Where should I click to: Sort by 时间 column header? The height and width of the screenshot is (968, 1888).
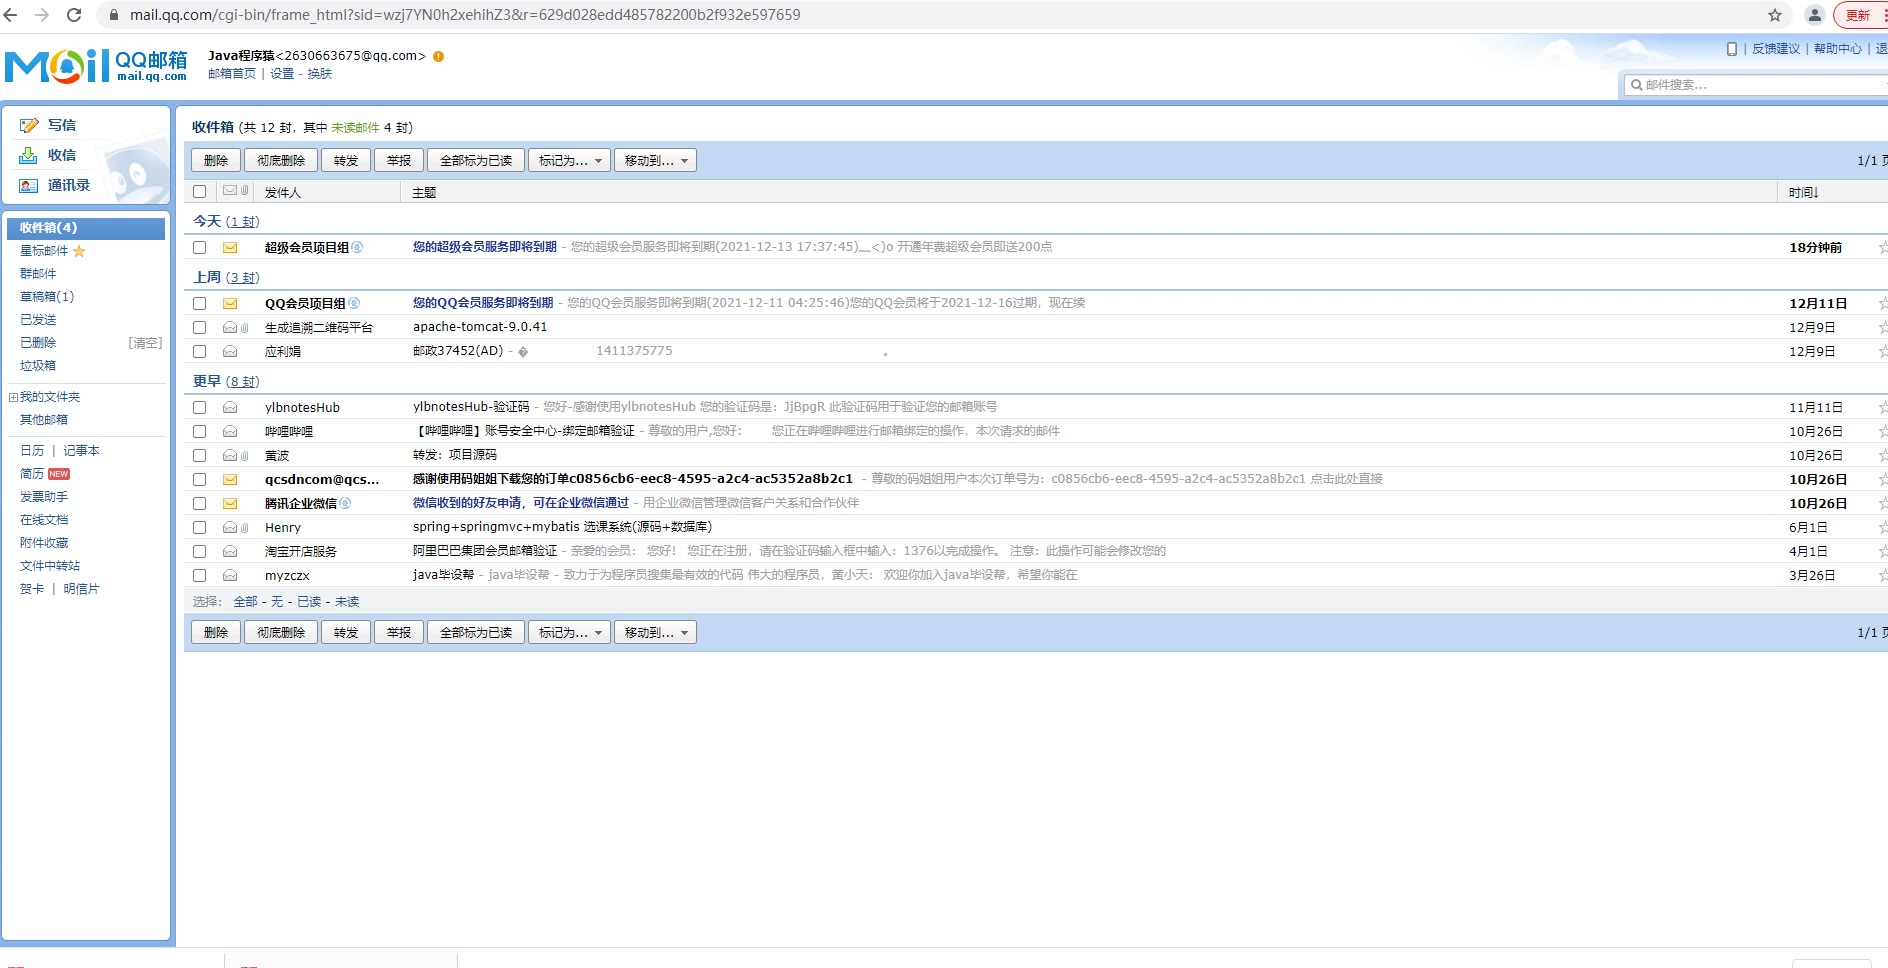pos(1803,192)
